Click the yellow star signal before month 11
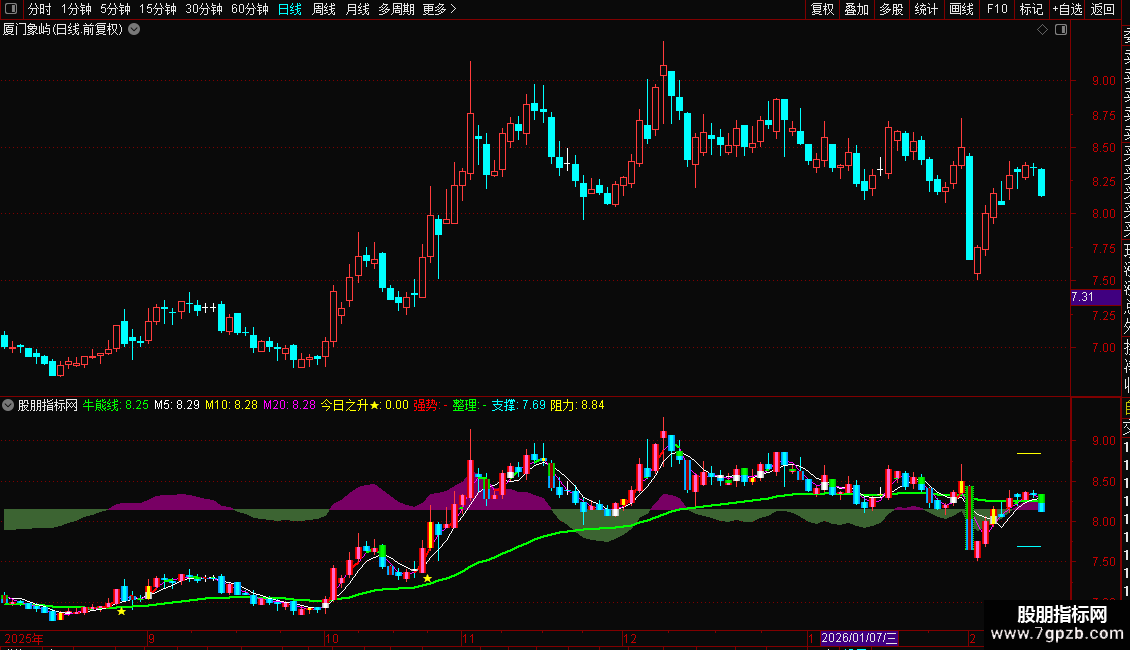The height and width of the screenshot is (650, 1130). [x=427, y=578]
